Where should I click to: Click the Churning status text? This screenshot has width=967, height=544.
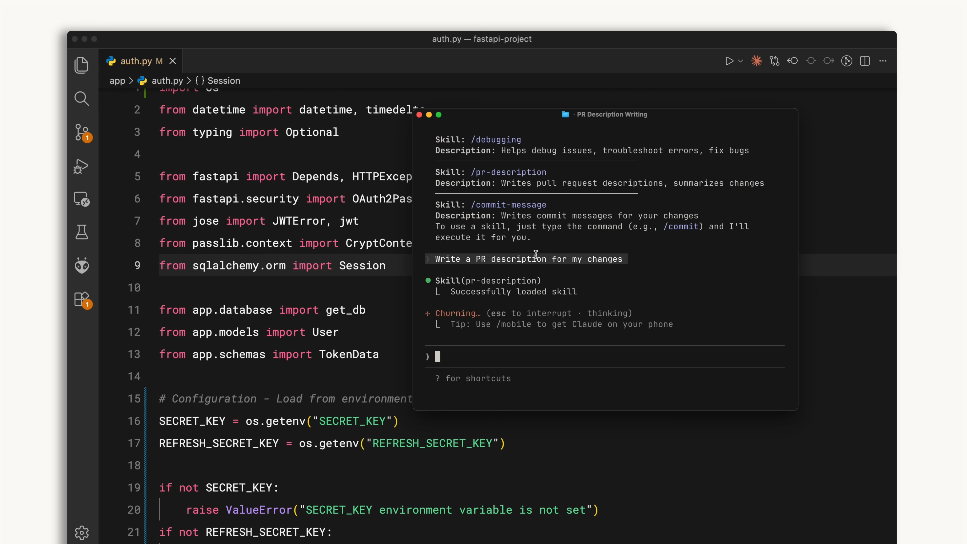point(457,313)
